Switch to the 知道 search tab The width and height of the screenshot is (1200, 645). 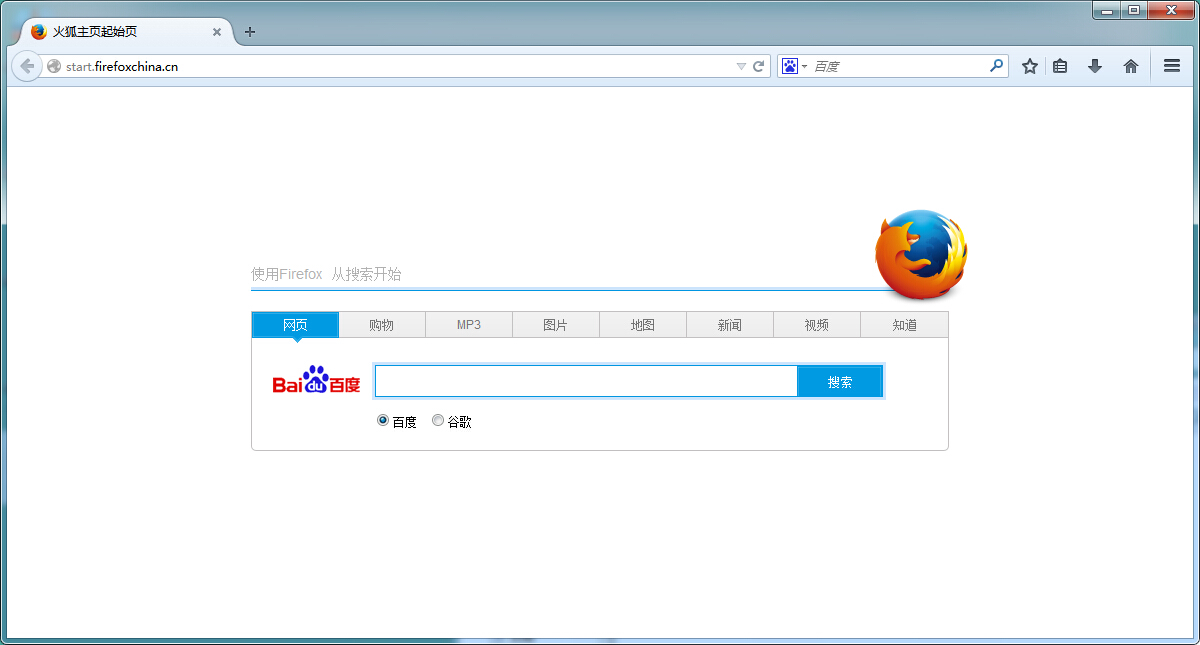point(904,325)
